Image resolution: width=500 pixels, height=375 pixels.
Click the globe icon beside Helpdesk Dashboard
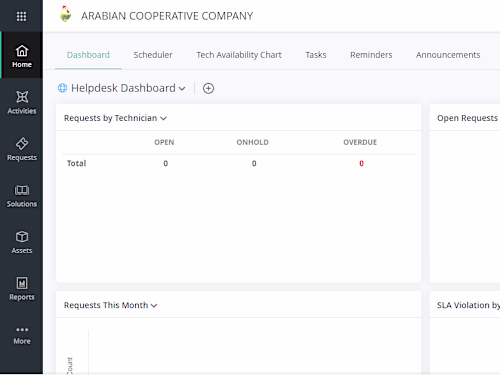[62, 88]
